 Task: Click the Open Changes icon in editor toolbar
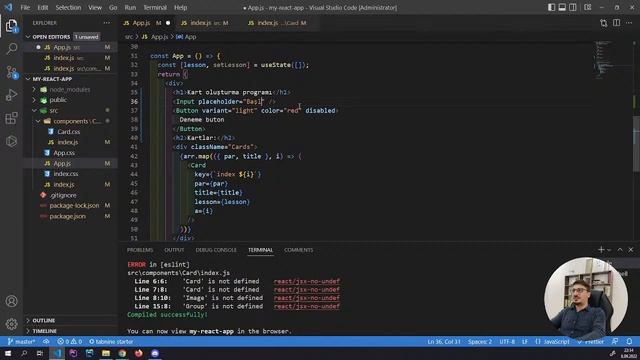[x=604, y=23]
